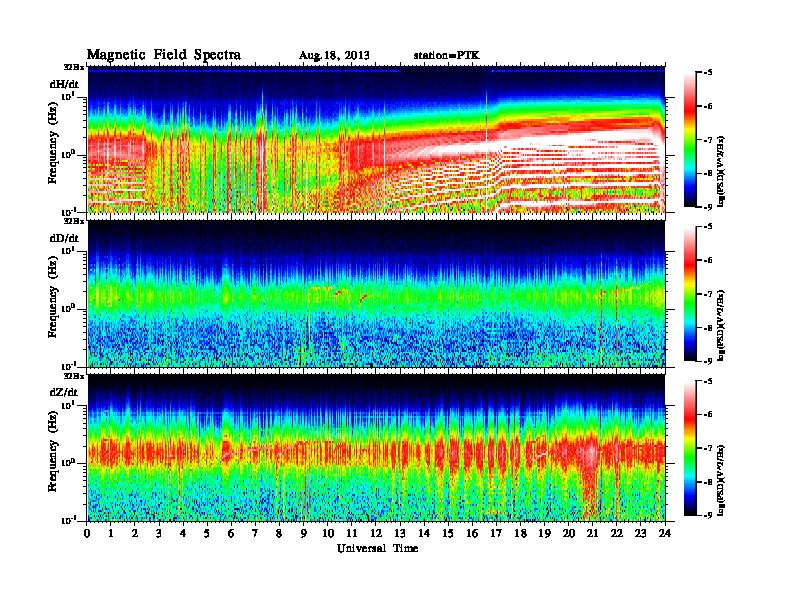Click the "-5" tick on the dH/dt color bar
Screen dimensions: 792x612
pos(708,72)
